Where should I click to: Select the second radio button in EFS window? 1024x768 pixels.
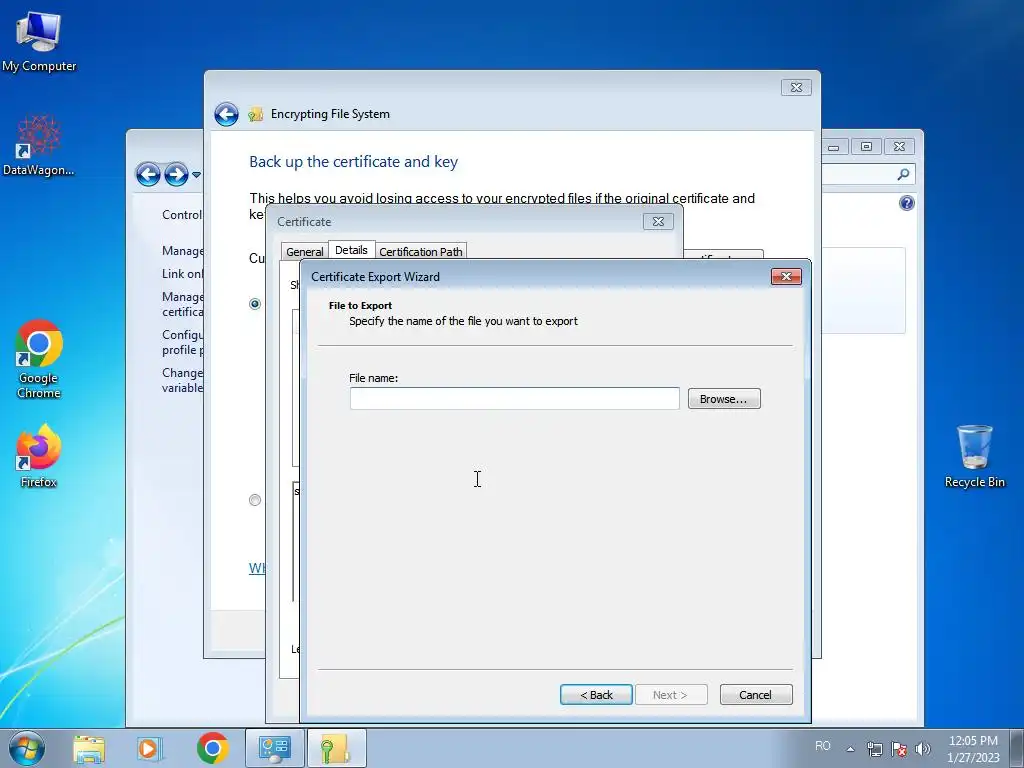[255, 500]
